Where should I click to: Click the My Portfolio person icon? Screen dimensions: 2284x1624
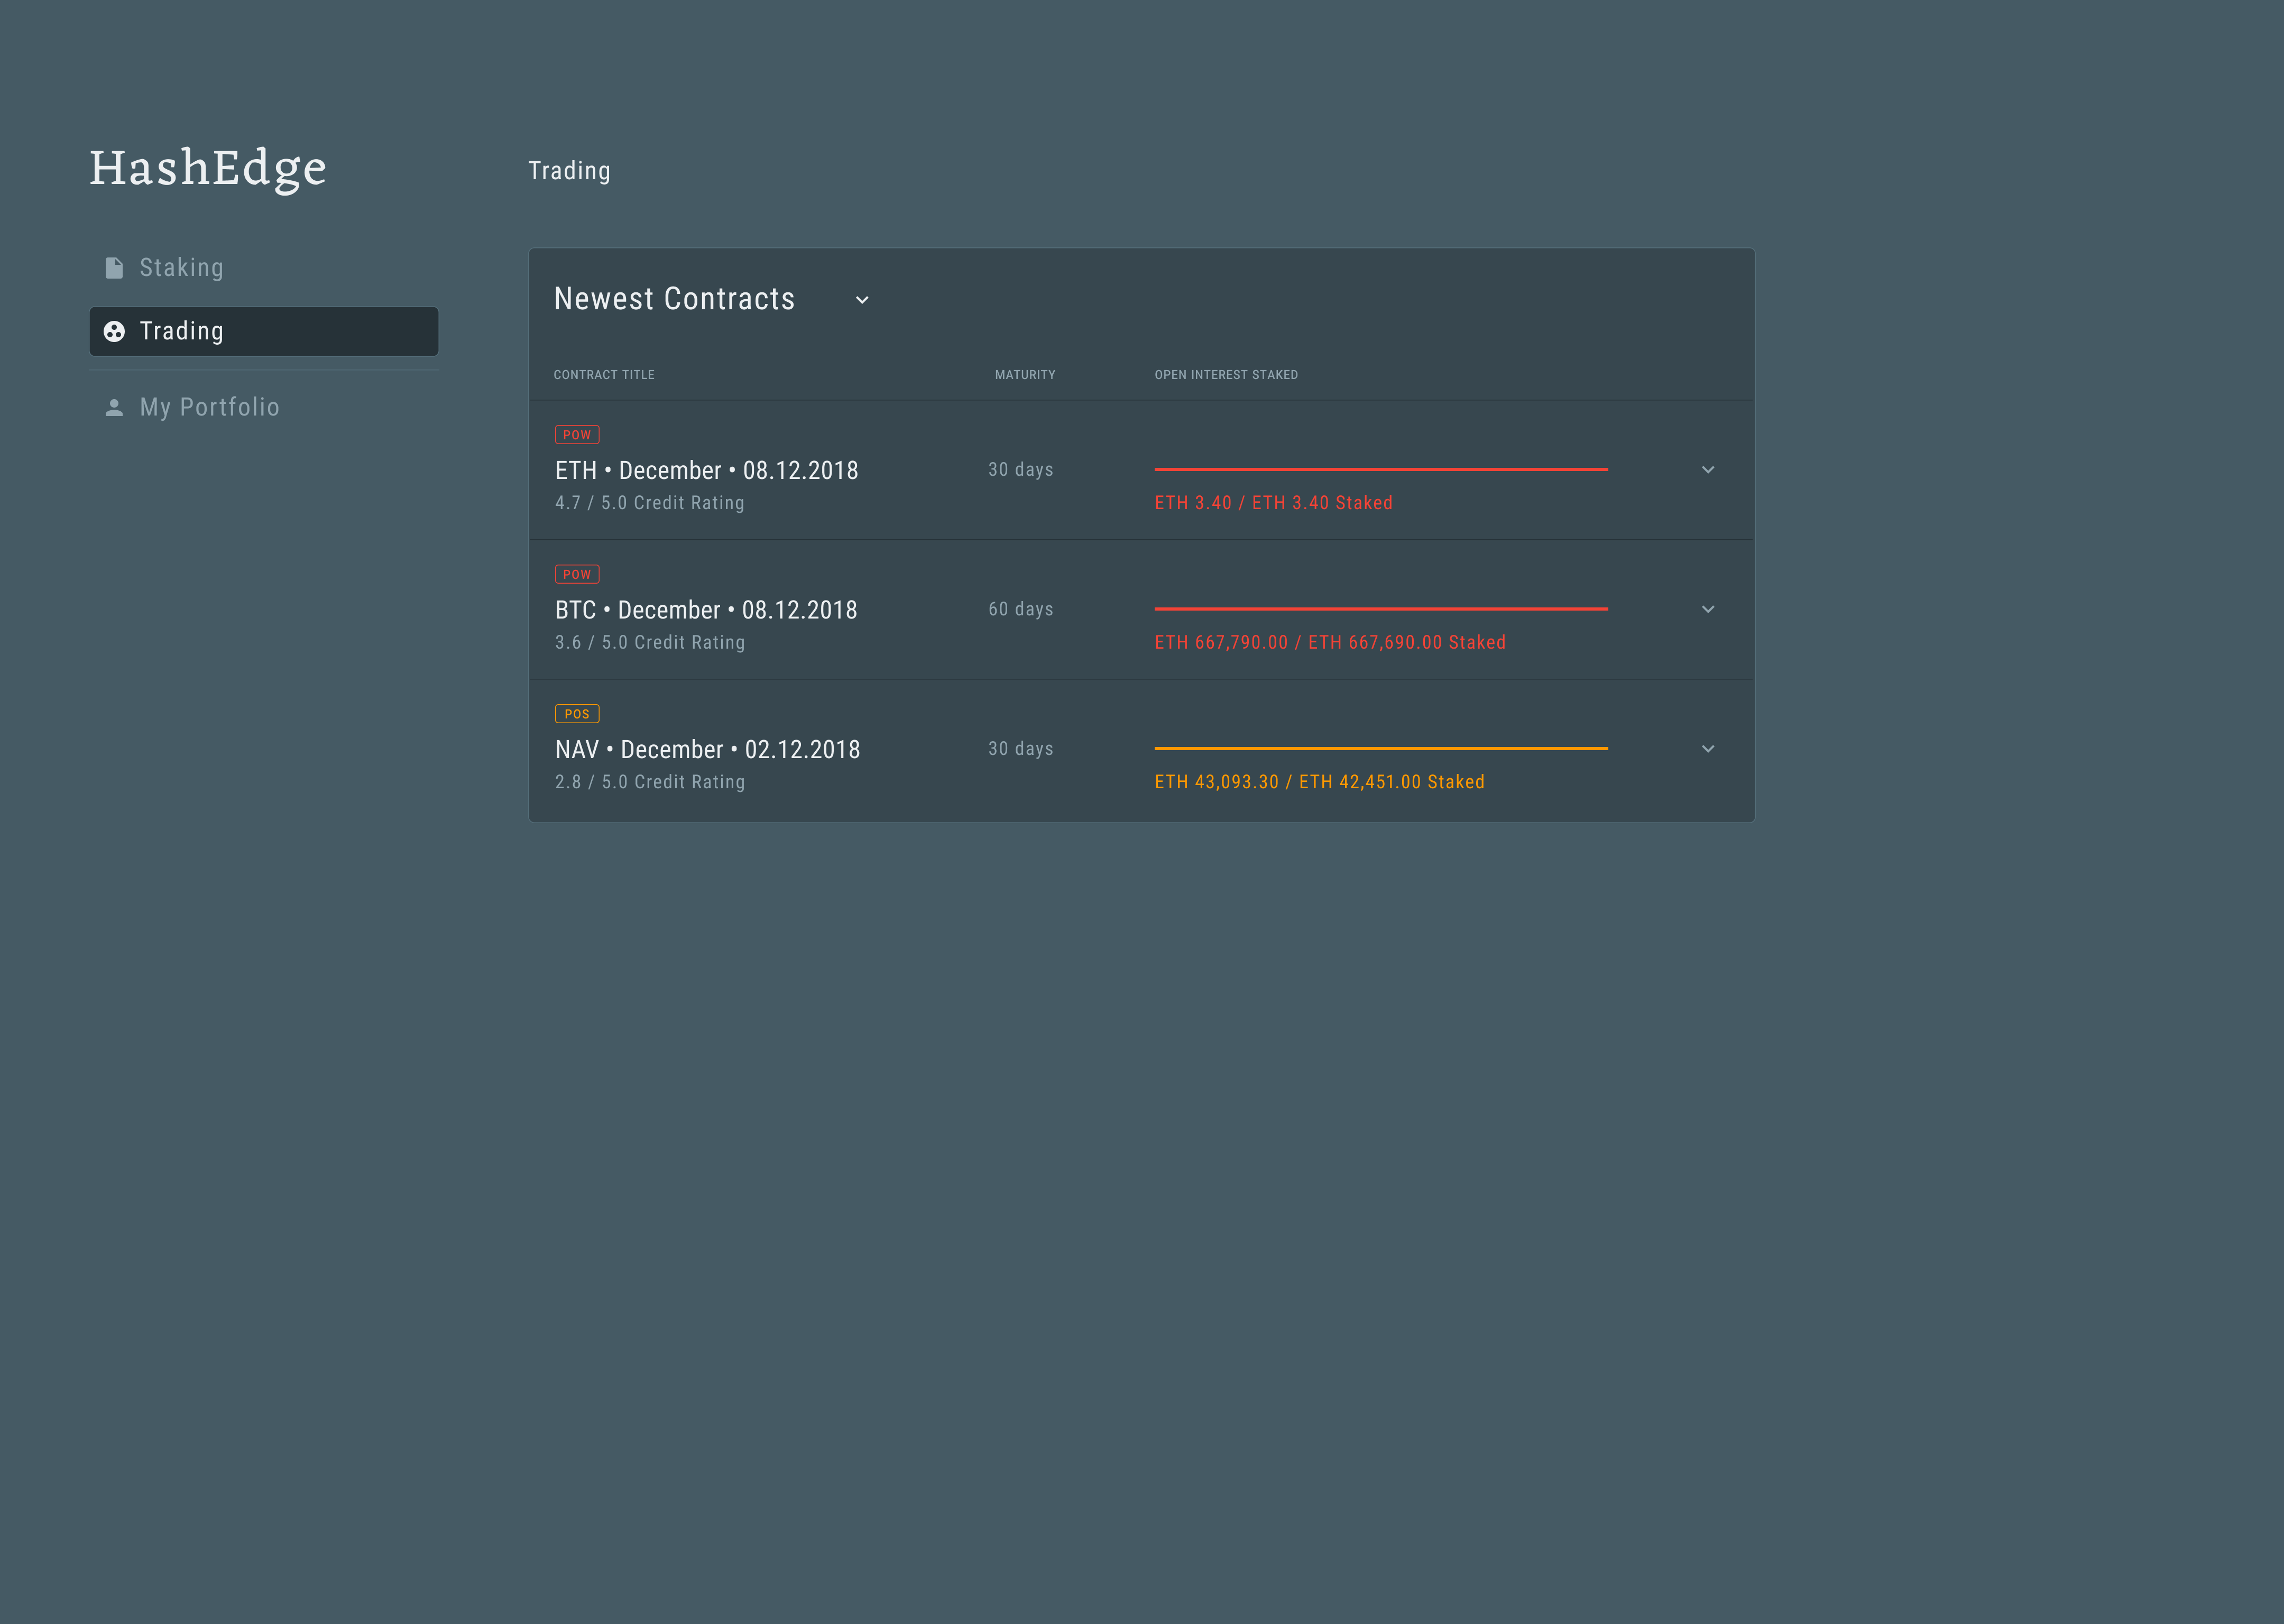pos(114,407)
